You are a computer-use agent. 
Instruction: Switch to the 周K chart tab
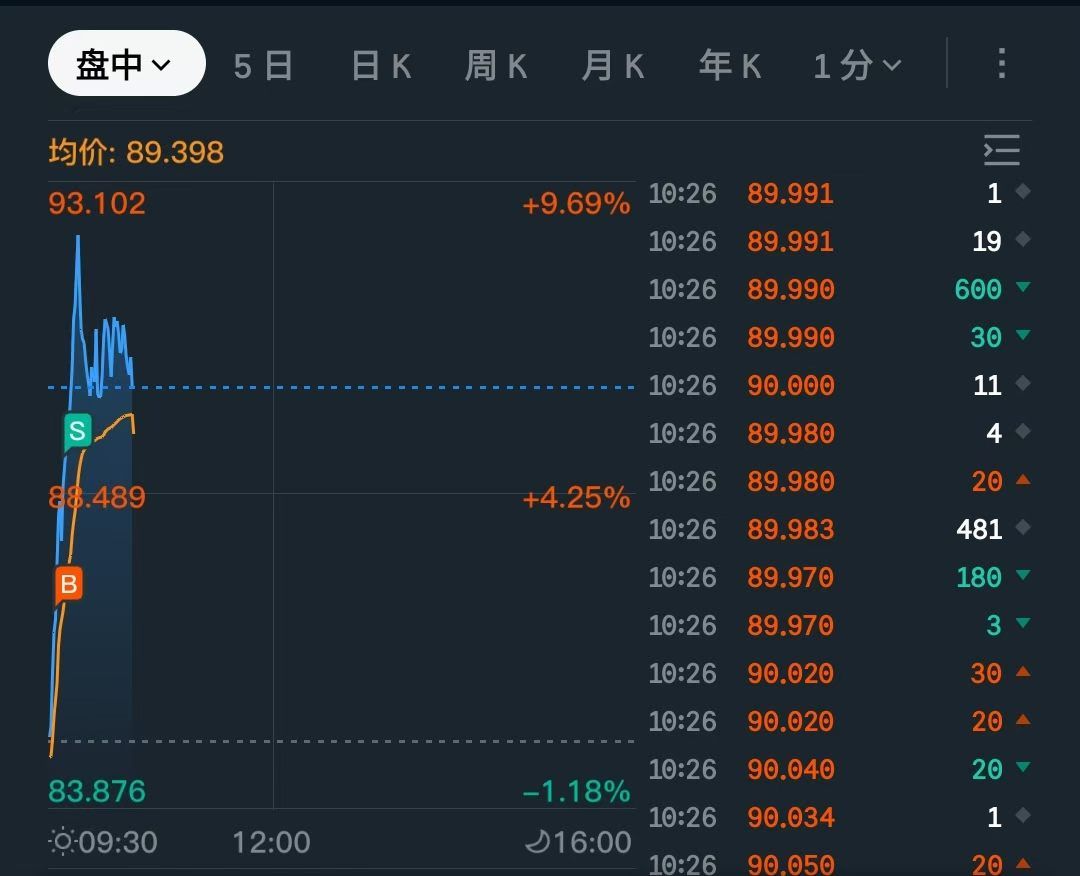(496, 66)
